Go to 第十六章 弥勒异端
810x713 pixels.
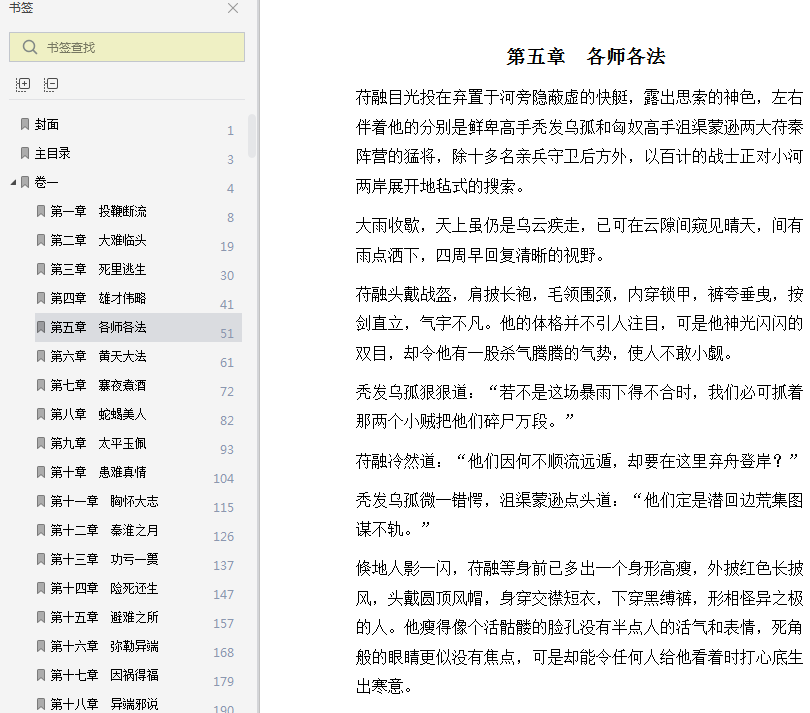tap(104, 646)
